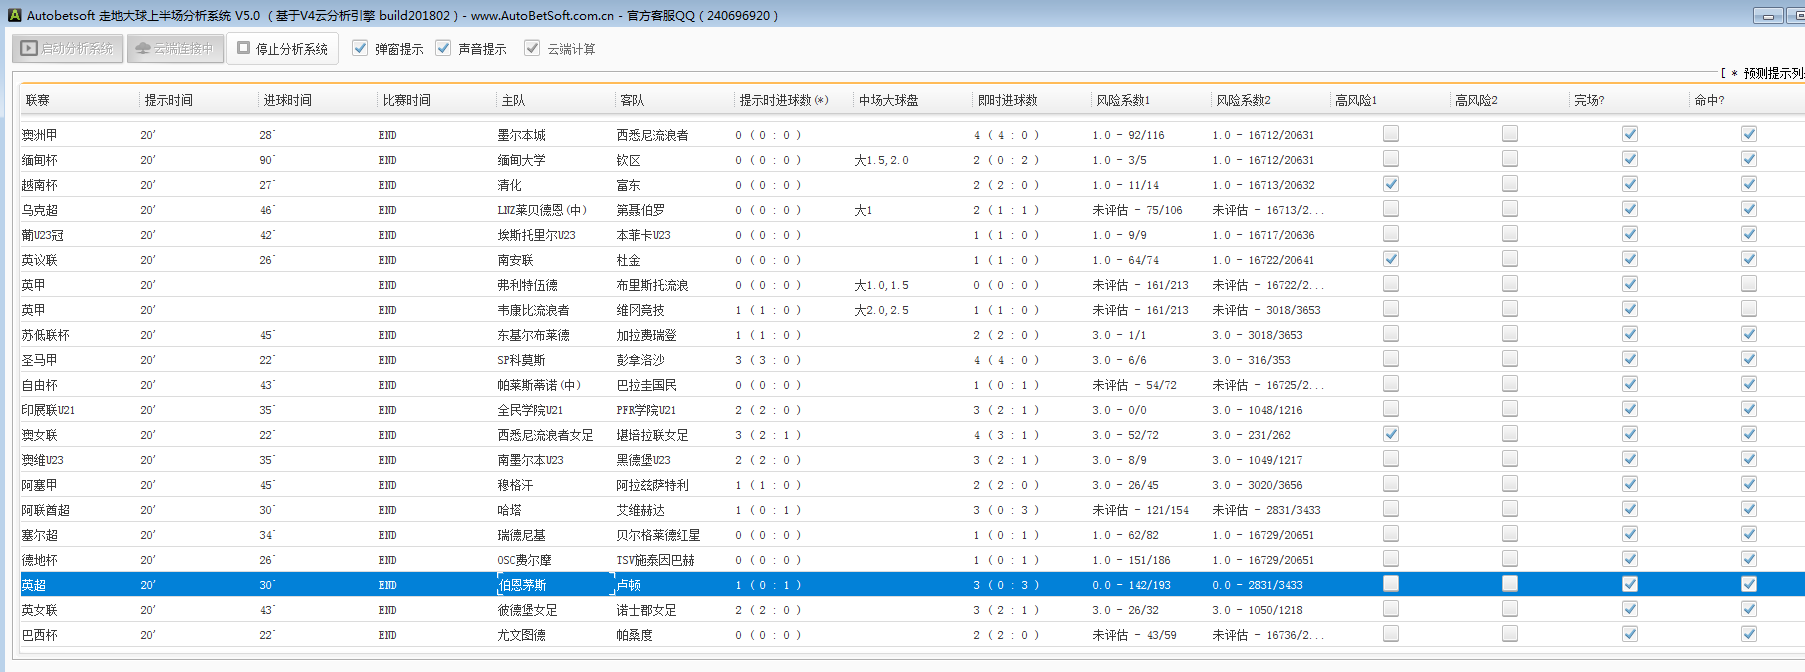Viewport: 1805px width, 672px height.
Task: Click the 中场大球盘 cell showing 大2.0,2.5
Action: [x=881, y=310]
